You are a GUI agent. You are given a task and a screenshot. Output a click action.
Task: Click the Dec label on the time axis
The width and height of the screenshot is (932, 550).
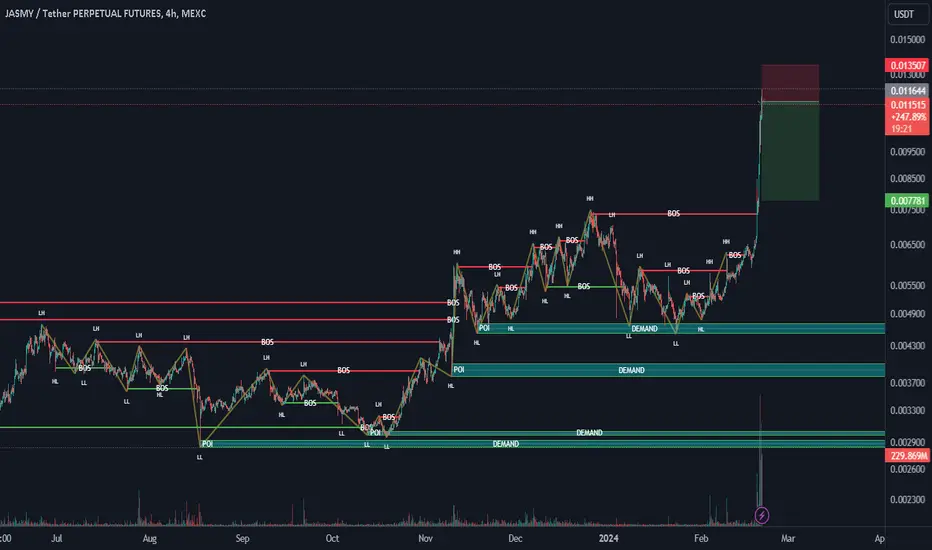pyautogui.click(x=515, y=538)
